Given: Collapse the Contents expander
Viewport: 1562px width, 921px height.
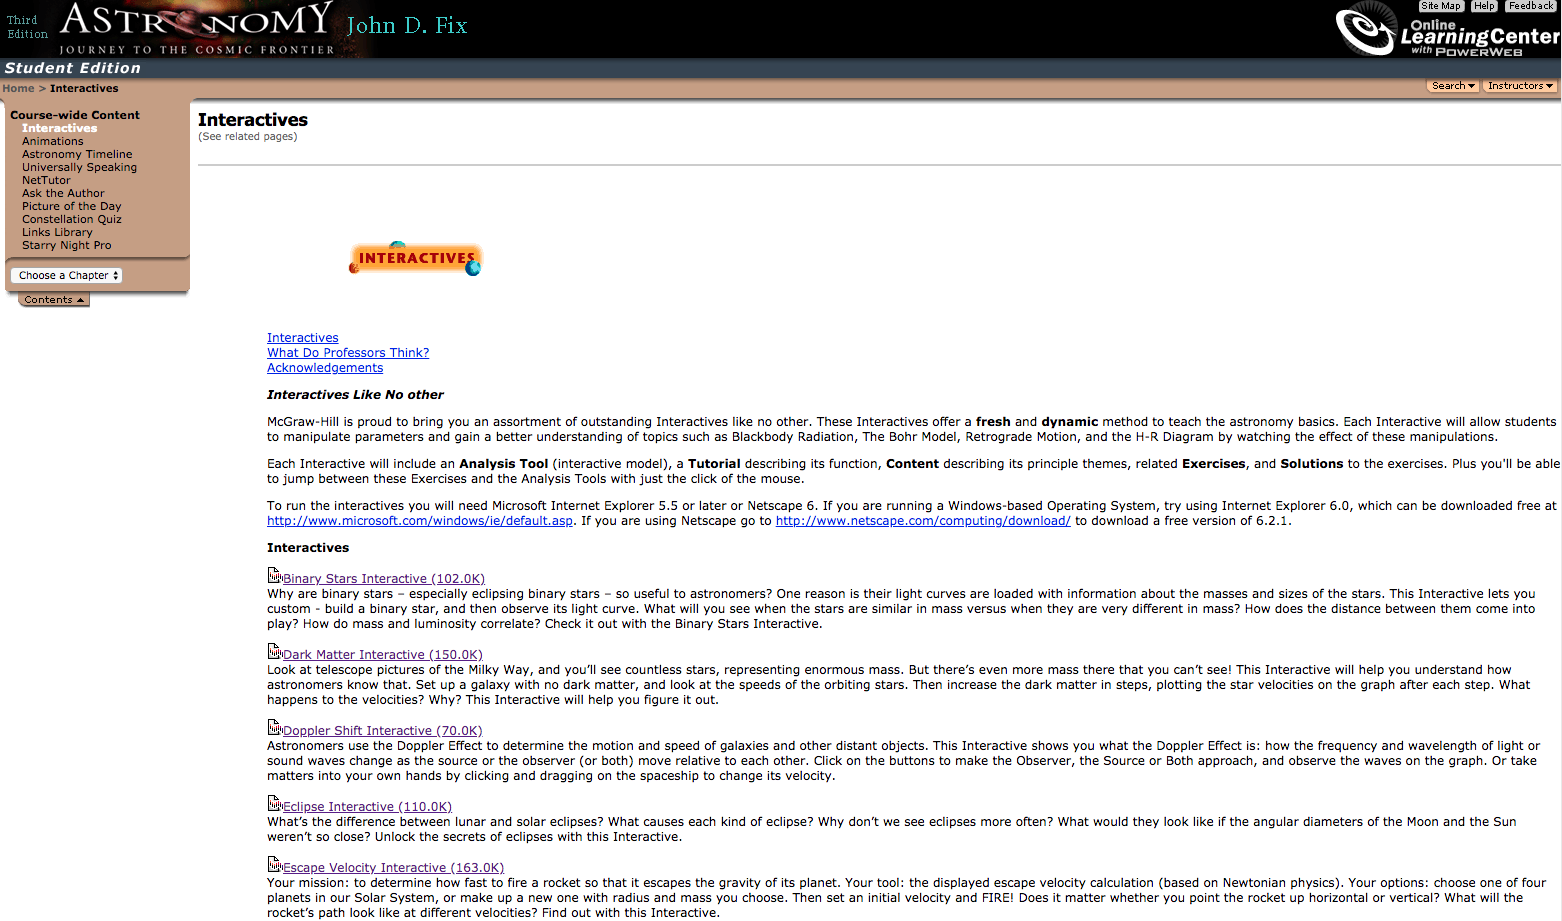Looking at the screenshot, I should click(x=54, y=300).
